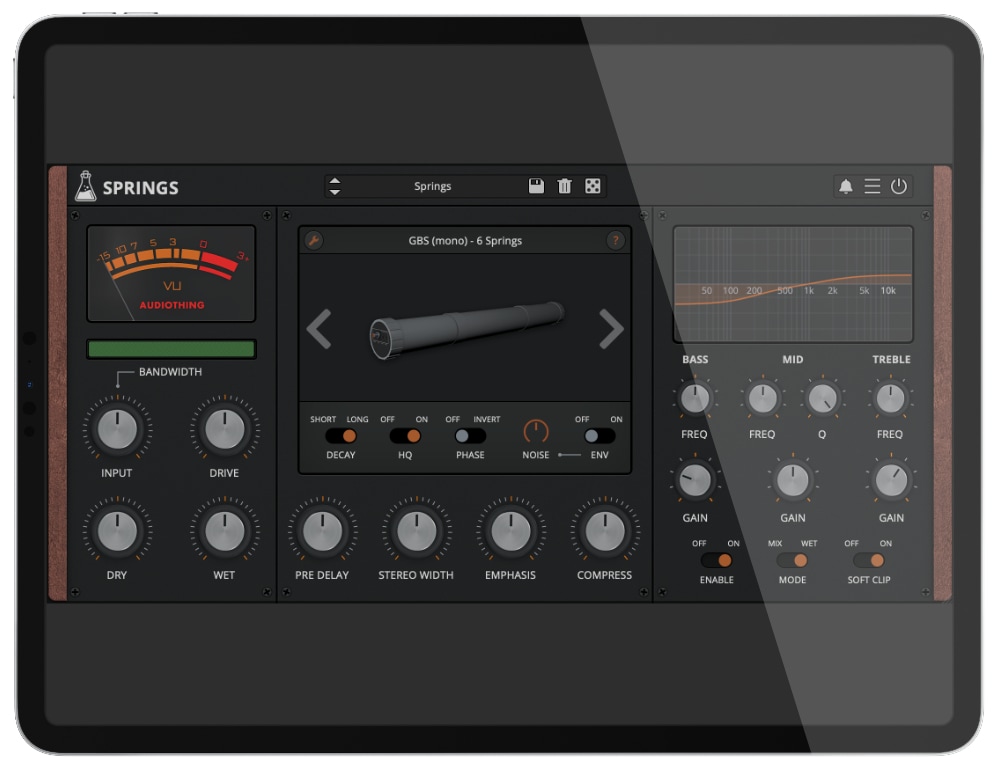Viewport: 1000px width, 767px height.
Task: Click the 'GBS (mono) - 6 Springs' title
Action: [465, 240]
